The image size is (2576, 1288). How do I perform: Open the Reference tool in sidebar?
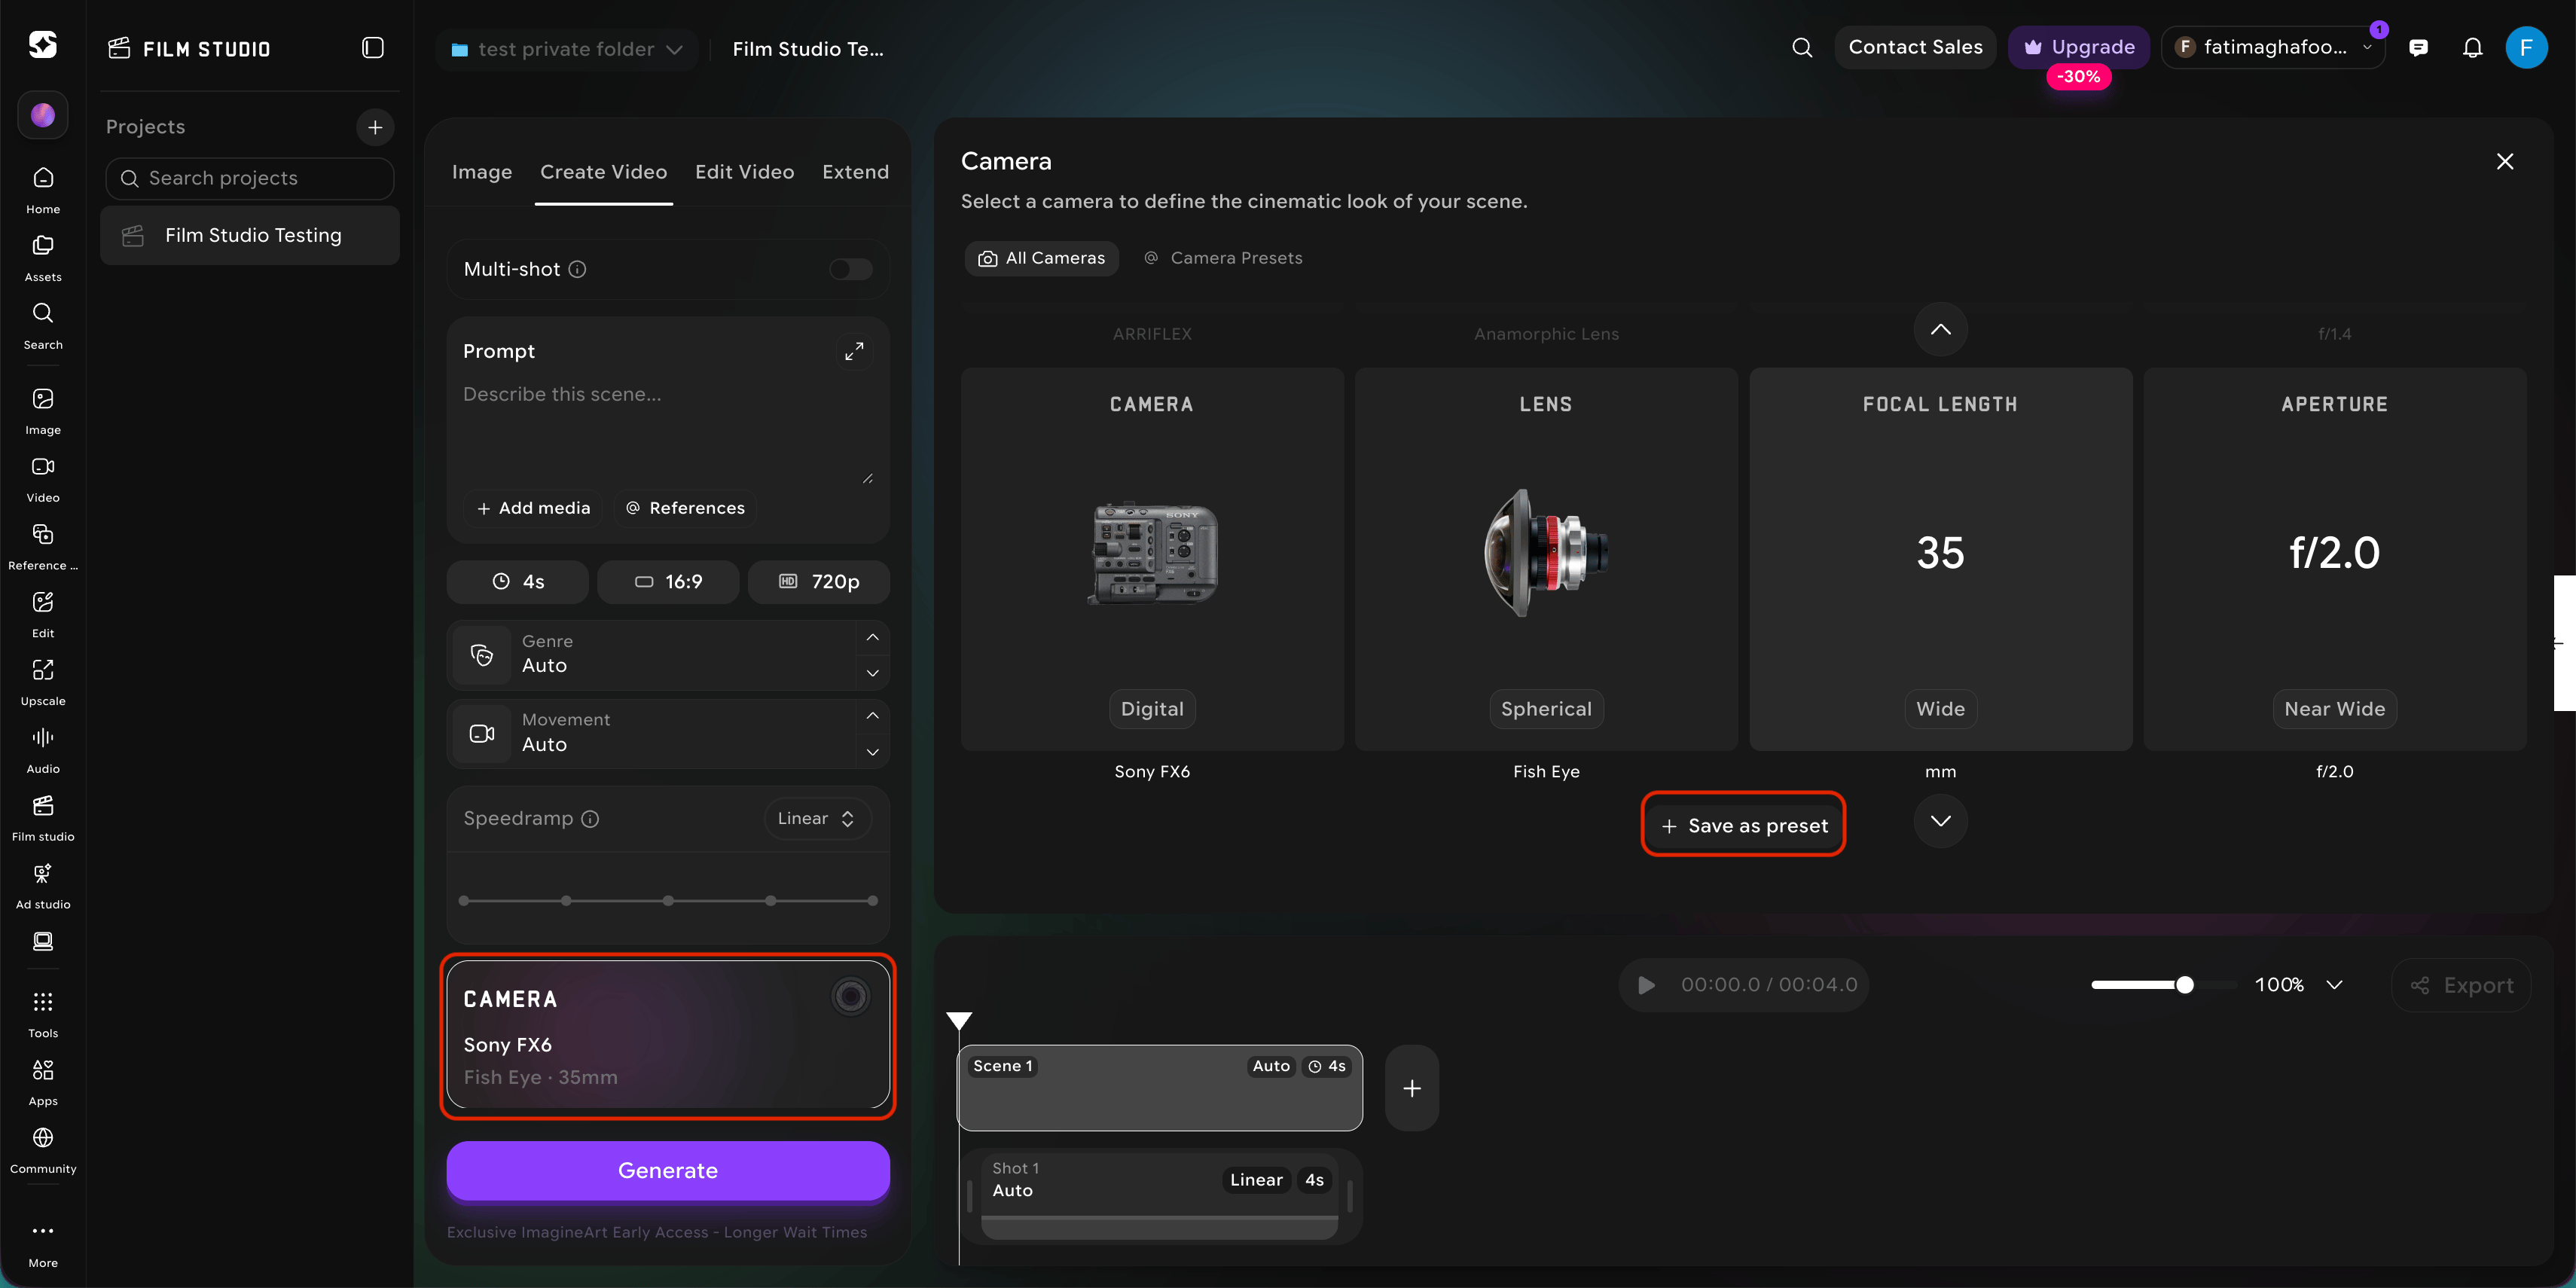click(x=43, y=547)
